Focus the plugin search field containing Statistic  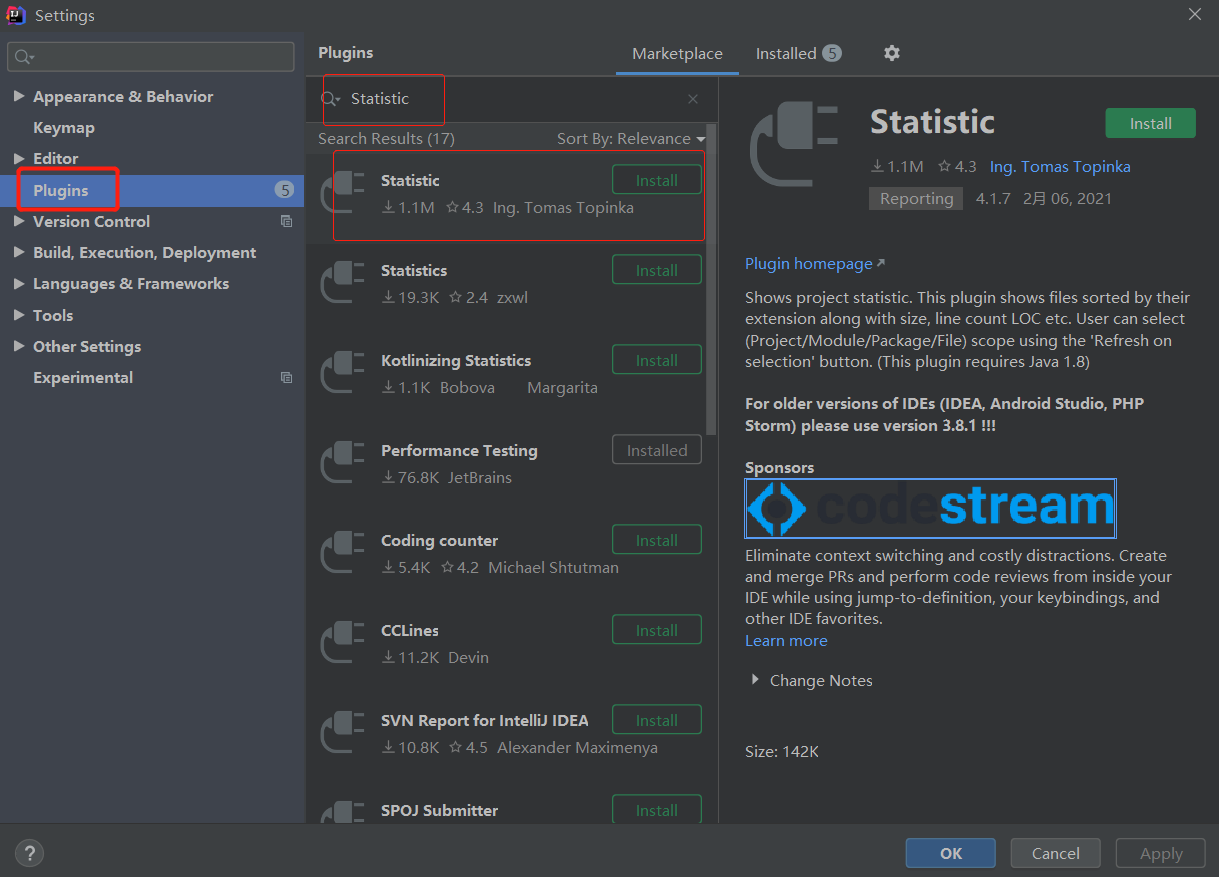point(512,99)
